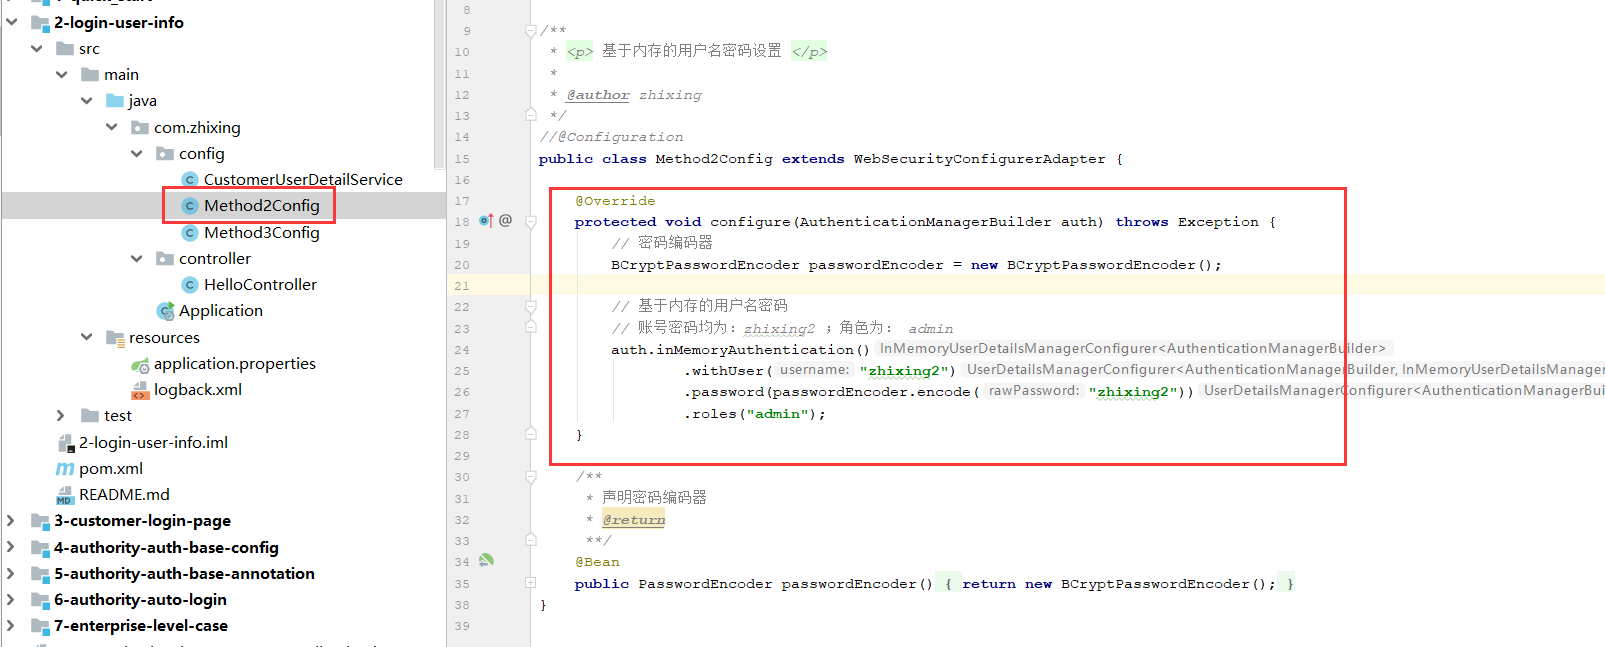This screenshot has width=1605, height=647.
Task: Open HelloController file in tree
Action: 260,284
